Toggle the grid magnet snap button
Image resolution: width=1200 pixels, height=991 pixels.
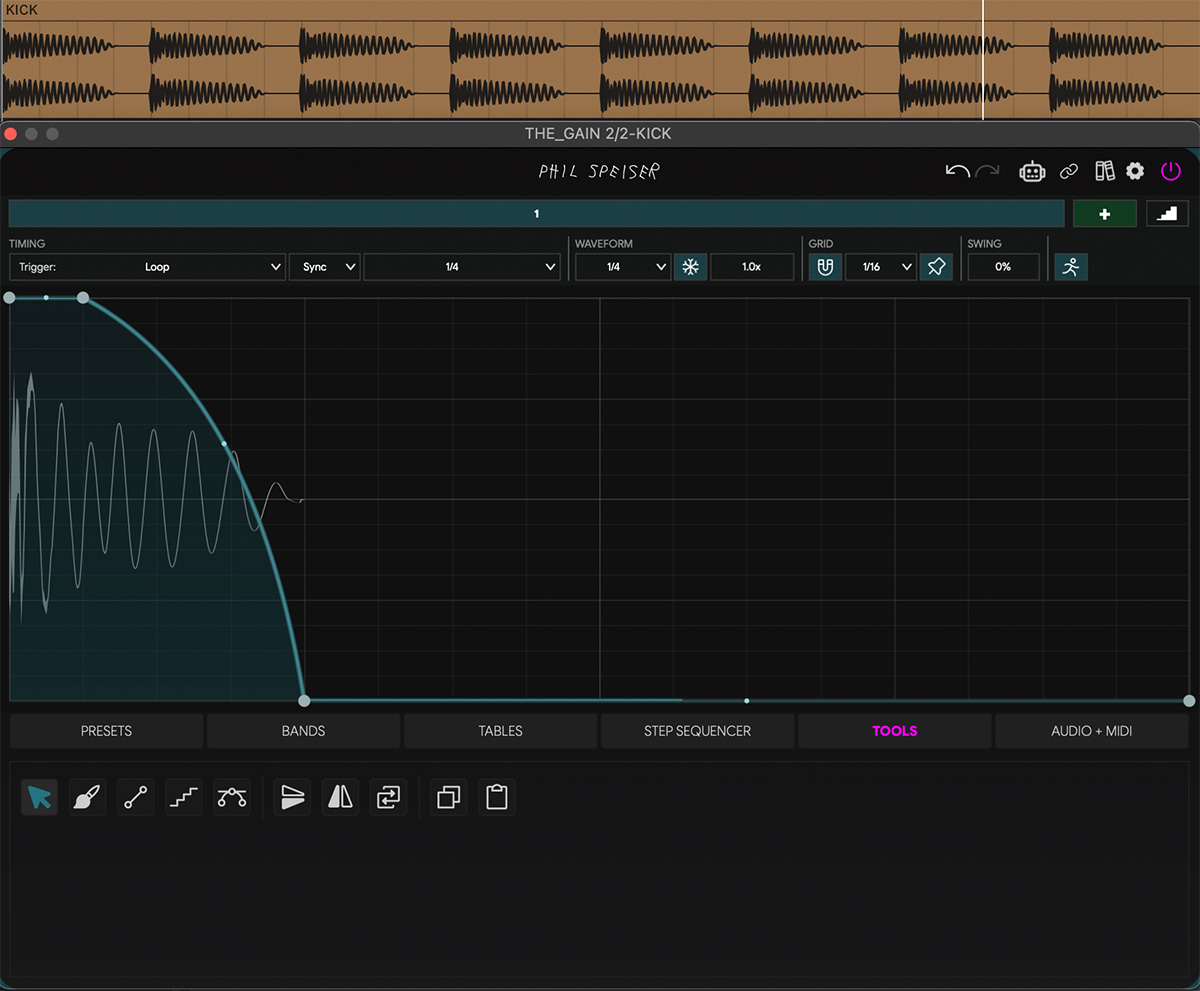[825, 267]
